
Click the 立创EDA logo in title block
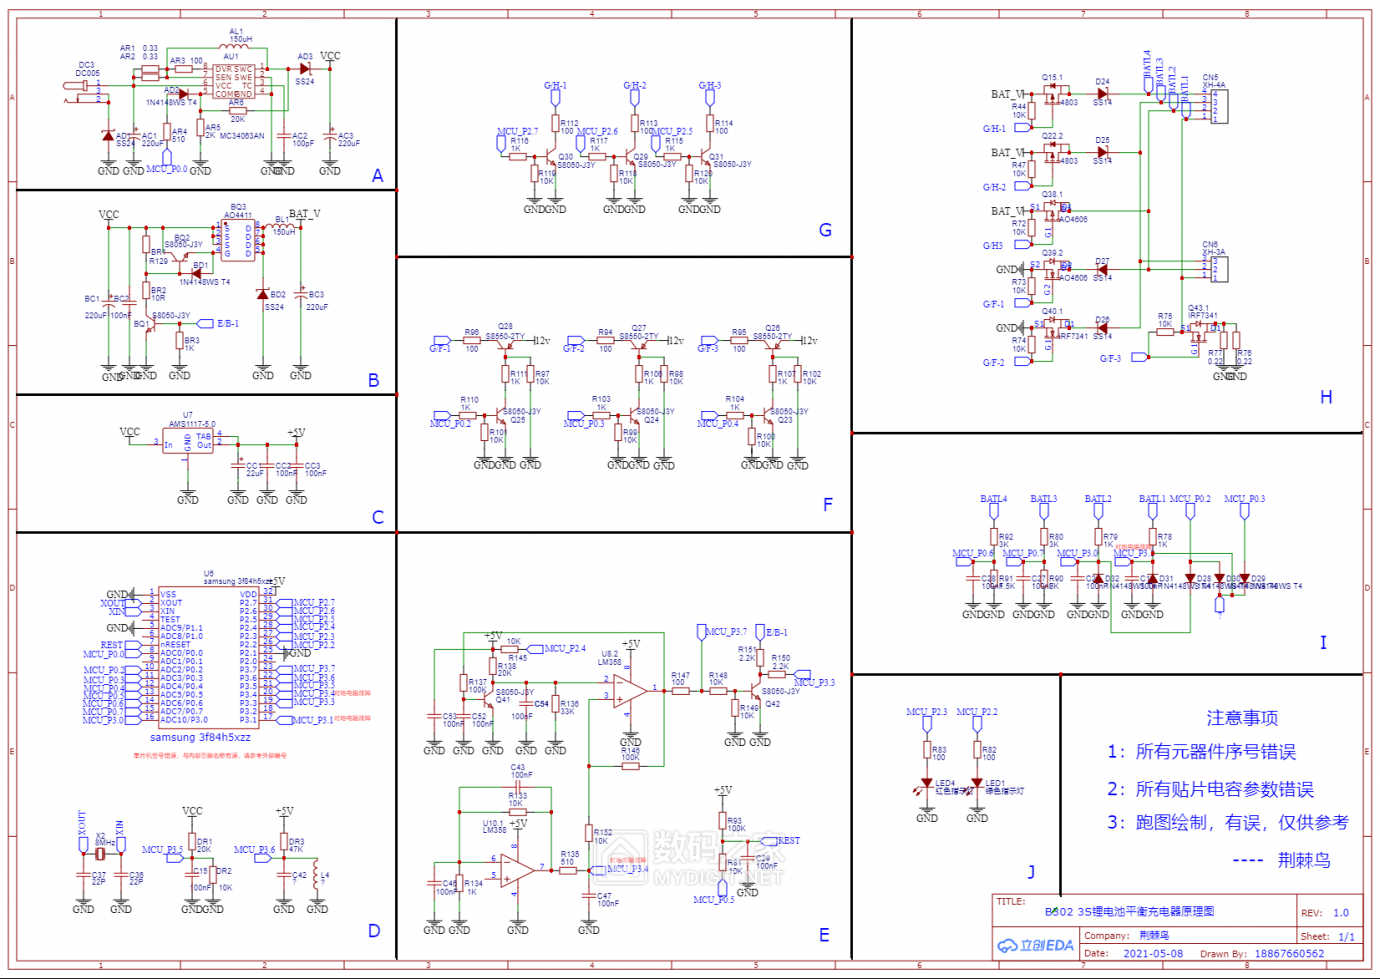point(1035,945)
